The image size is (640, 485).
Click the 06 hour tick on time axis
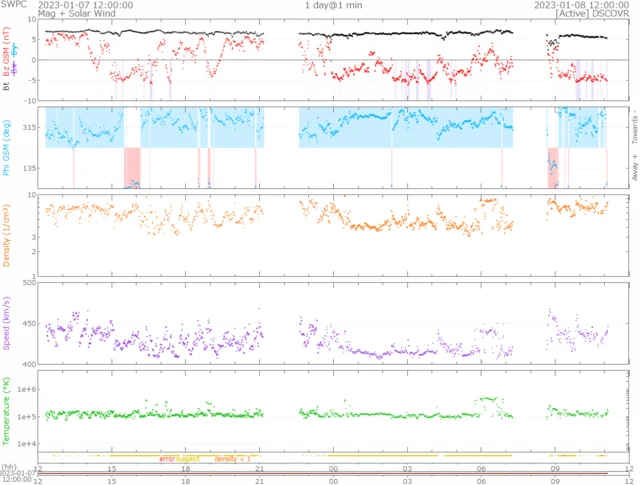(482, 468)
